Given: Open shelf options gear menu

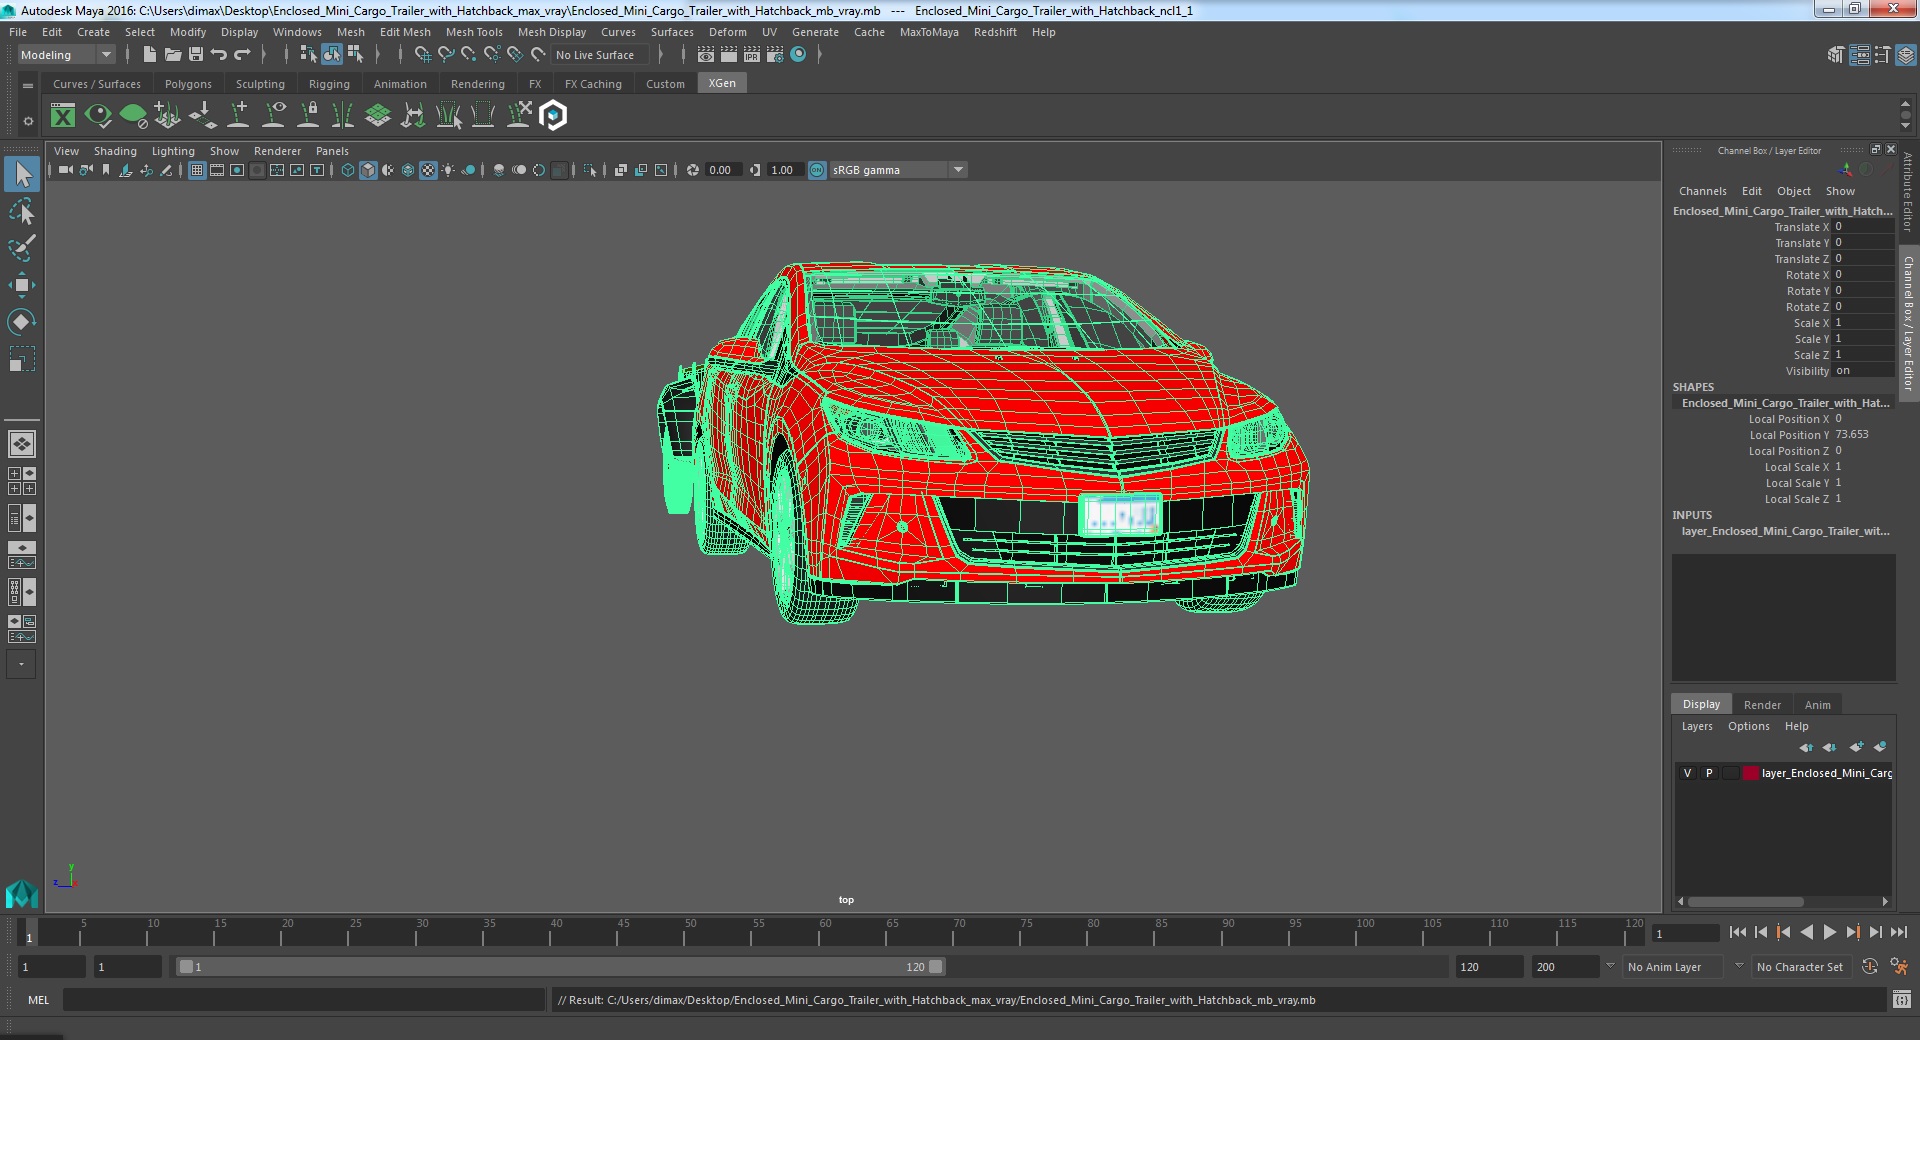Looking at the screenshot, I should 28,121.
